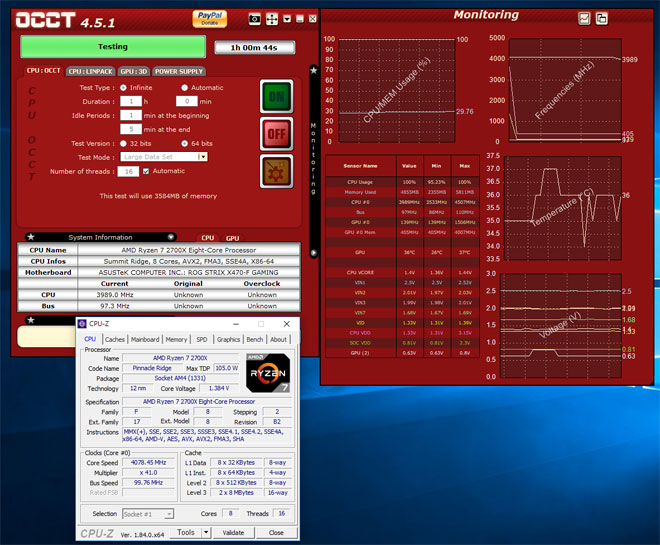Open SPD tab in CPU-Z

pyautogui.click(x=202, y=339)
